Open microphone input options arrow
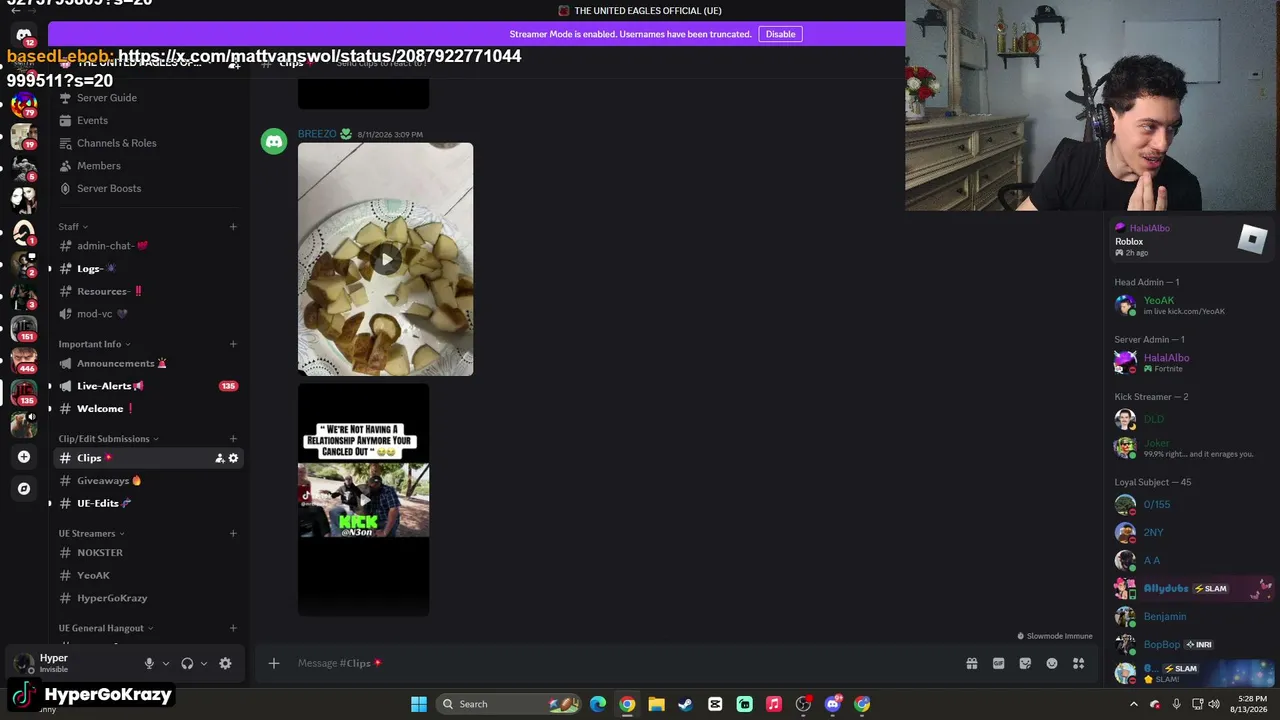Viewport: 1280px width, 720px height. [165, 663]
